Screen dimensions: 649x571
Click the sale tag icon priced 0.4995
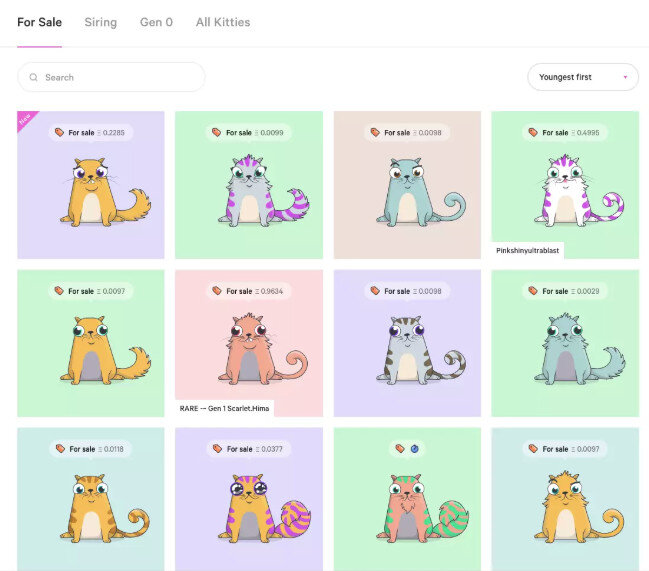coord(533,132)
